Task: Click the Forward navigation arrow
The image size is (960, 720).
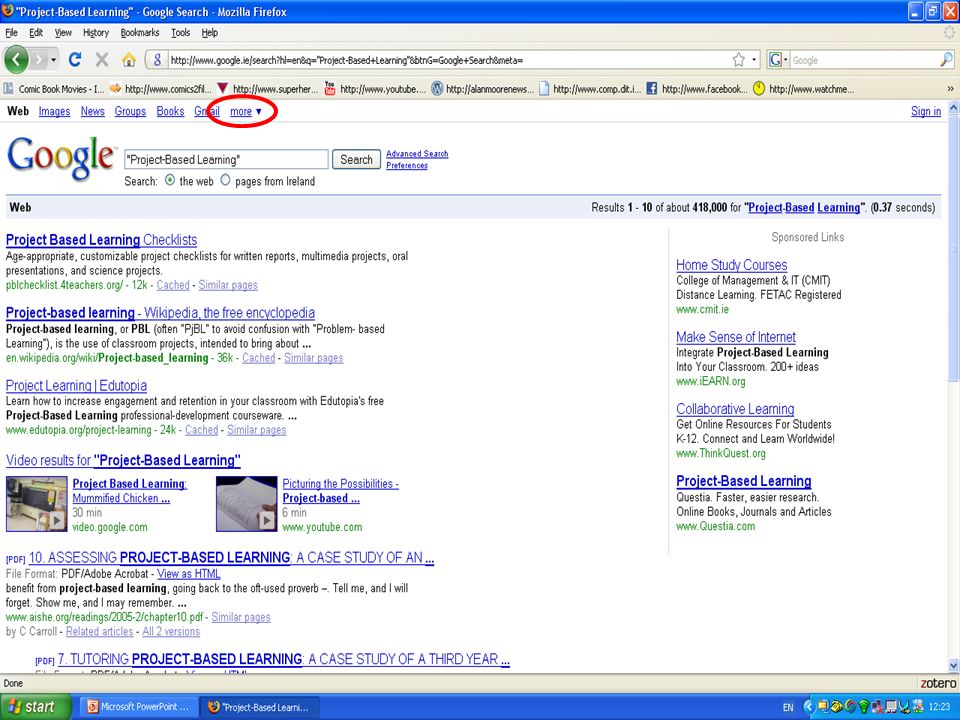Action: [x=39, y=60]
